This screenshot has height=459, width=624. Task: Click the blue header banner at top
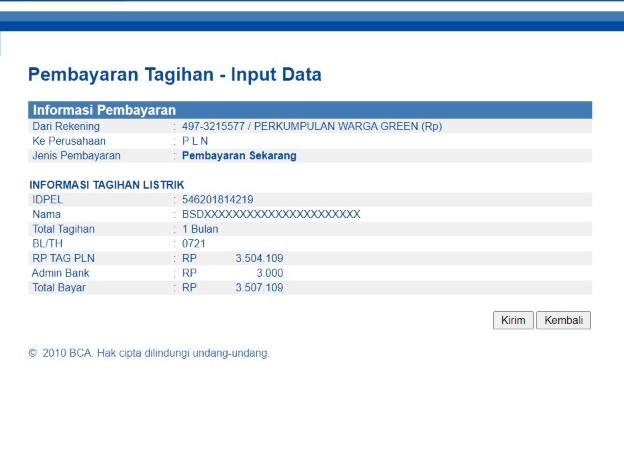pyautogui.click(x=312, y=18)
